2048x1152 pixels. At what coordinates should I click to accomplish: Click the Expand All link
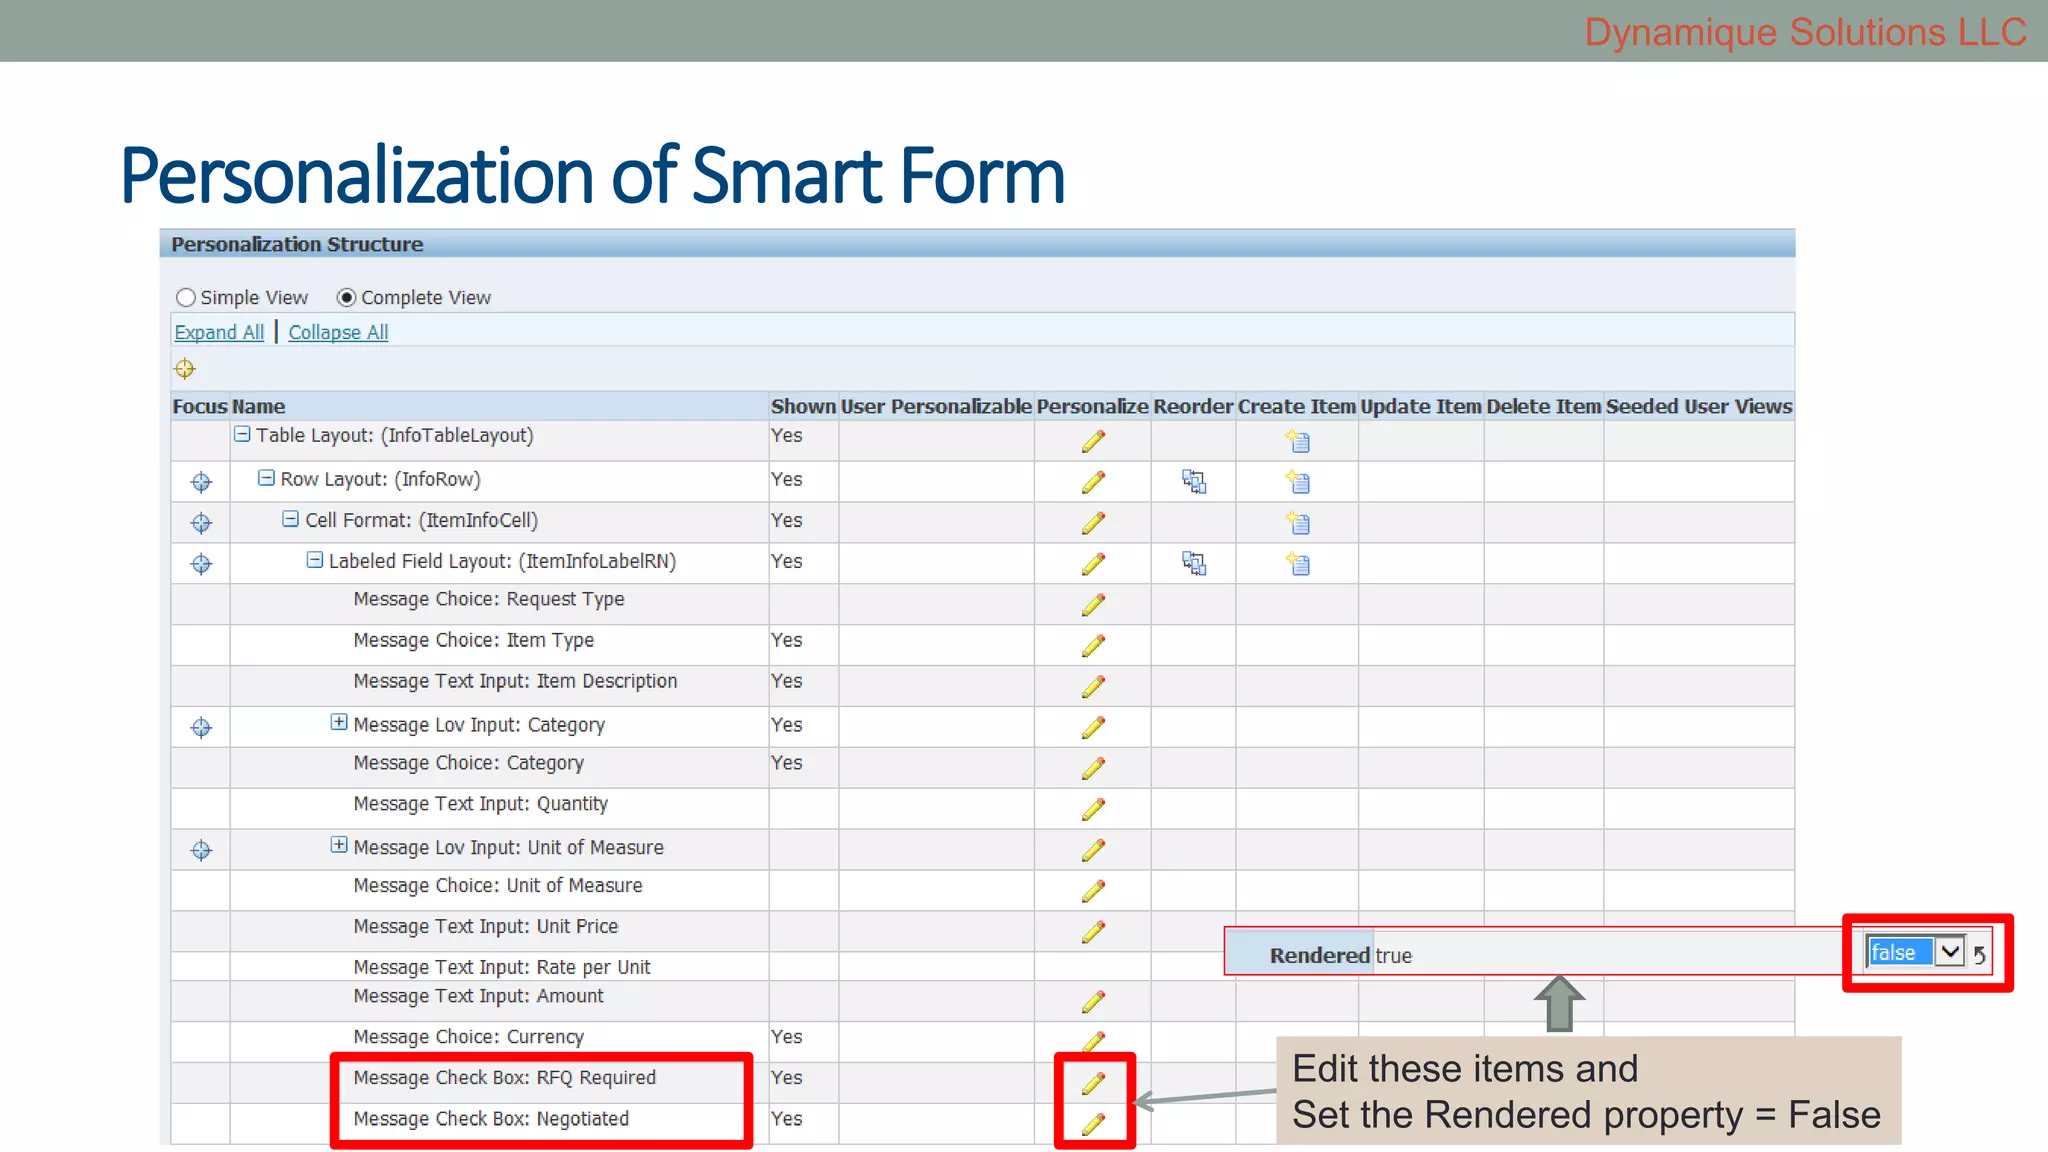[x=219, y=332]
